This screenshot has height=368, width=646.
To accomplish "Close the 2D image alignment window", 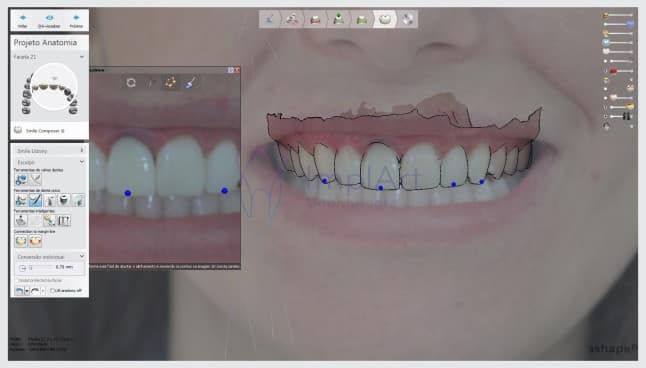I will tap(237, 70).
